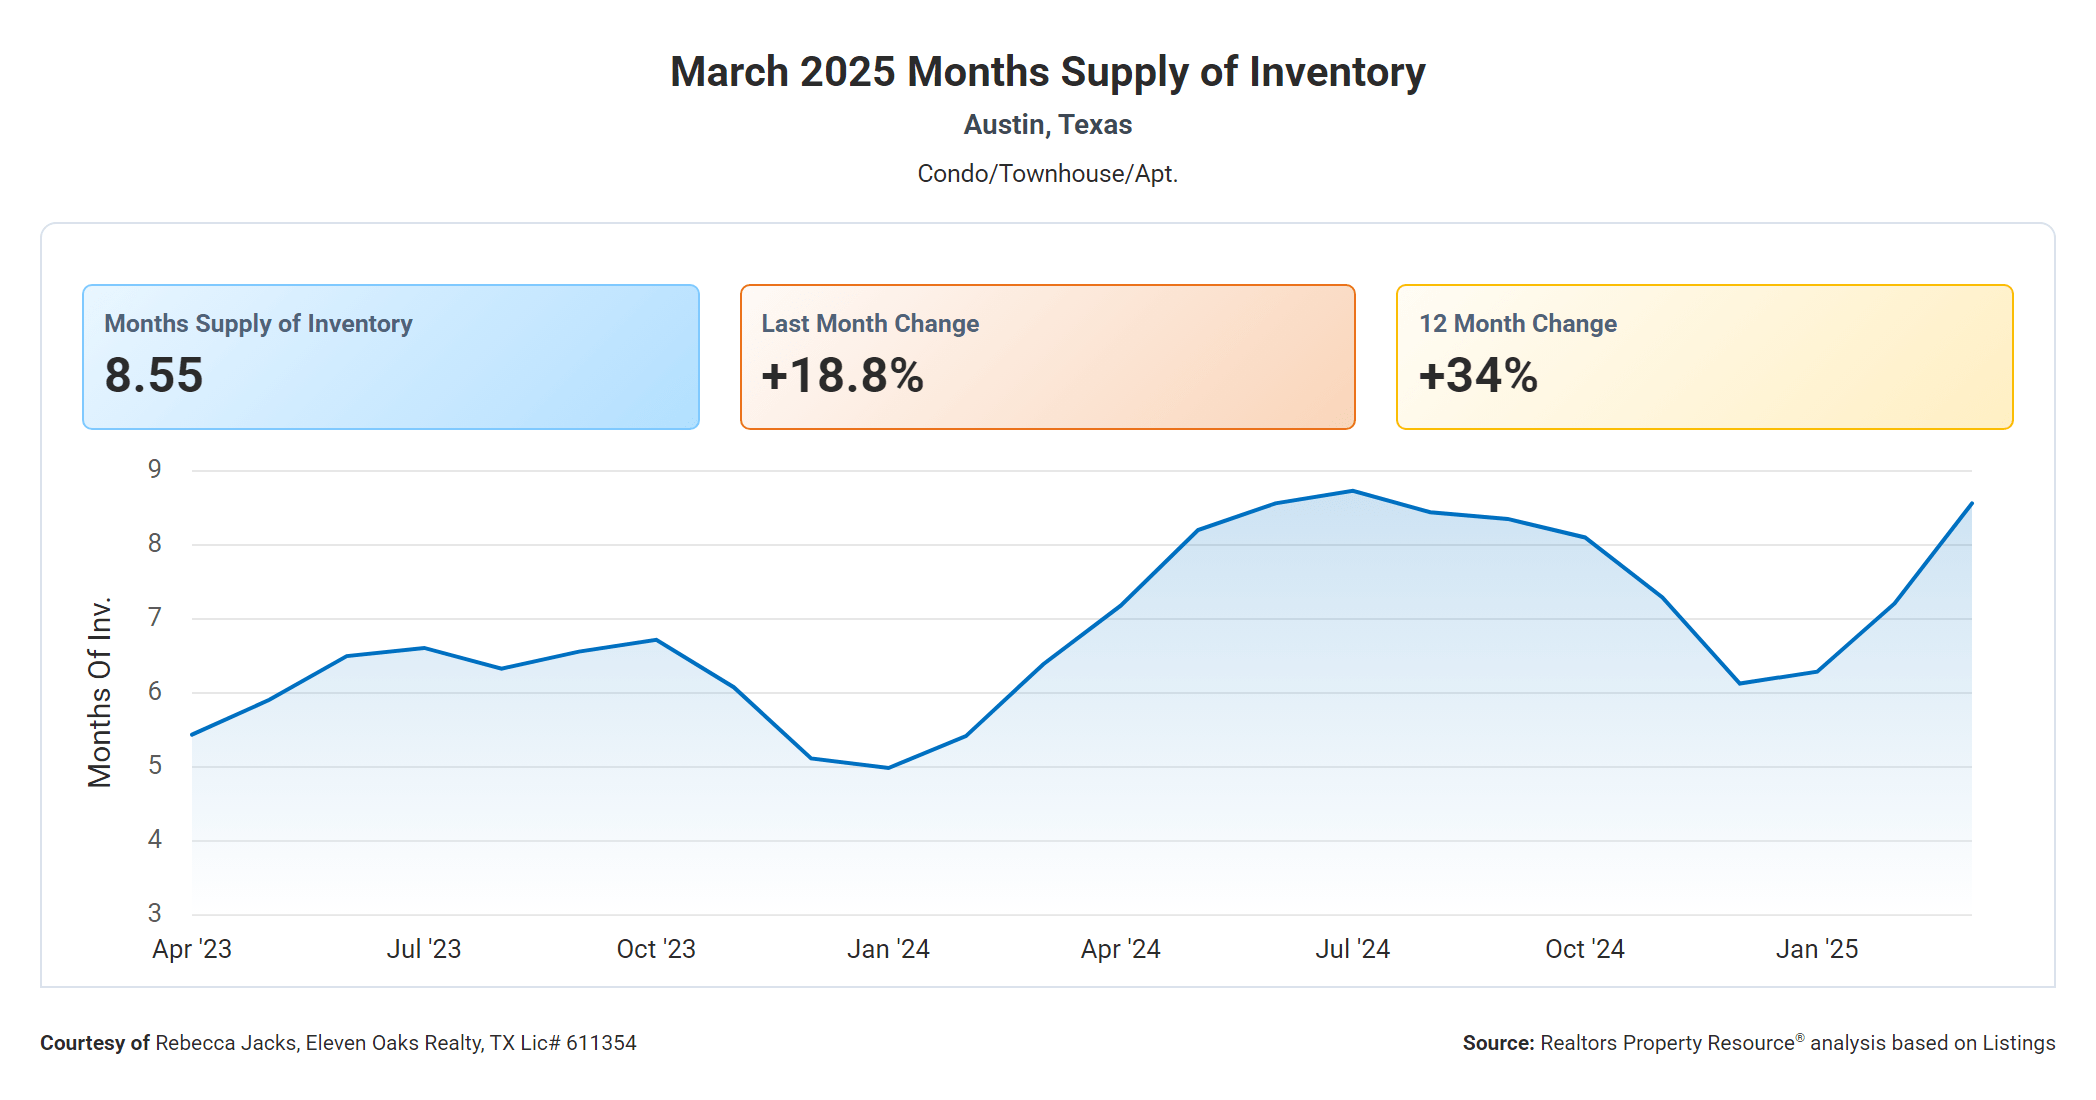The height and width of the screenshot is (1100, 2096).
Task: Click the blue Months Supply of Inventory card
Action: pyautogui.click(x=390, y=357)
